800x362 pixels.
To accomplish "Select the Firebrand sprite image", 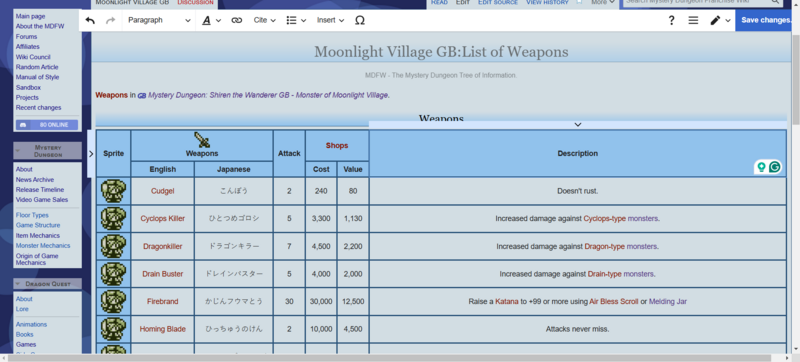I will 113,301.
